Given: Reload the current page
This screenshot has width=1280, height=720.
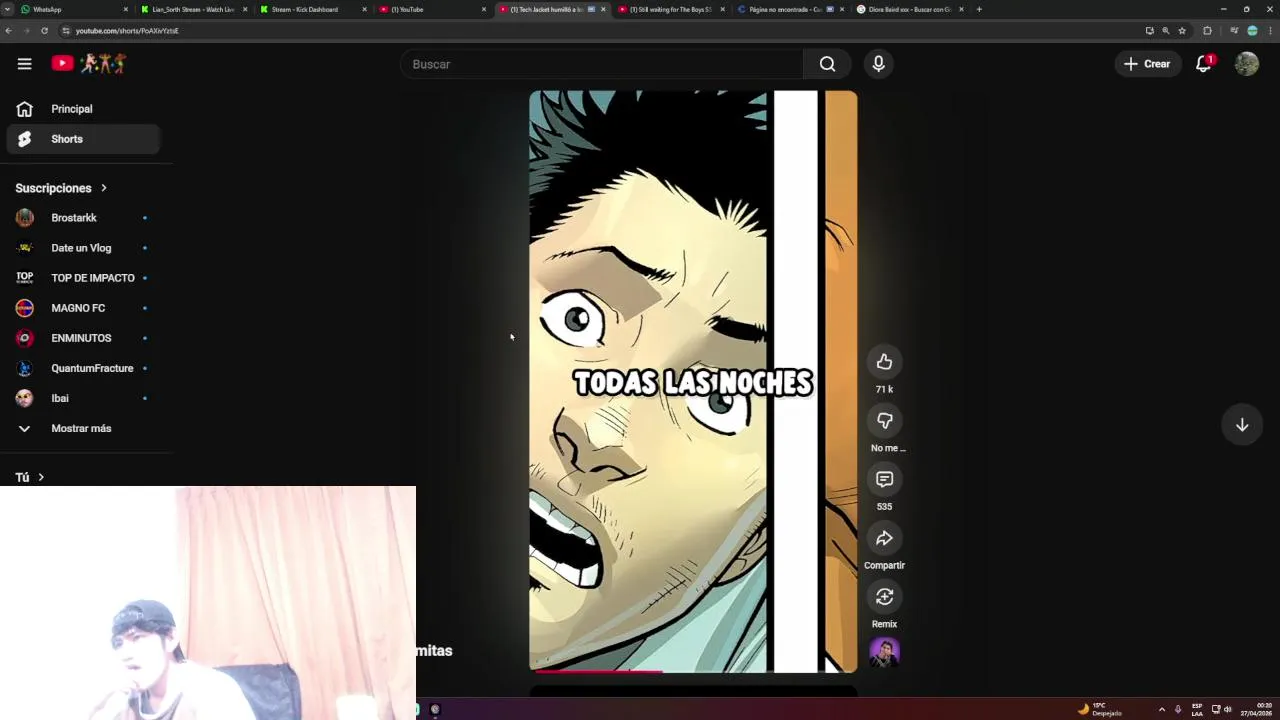Looking at the screenshot, I should coord(44,31).
